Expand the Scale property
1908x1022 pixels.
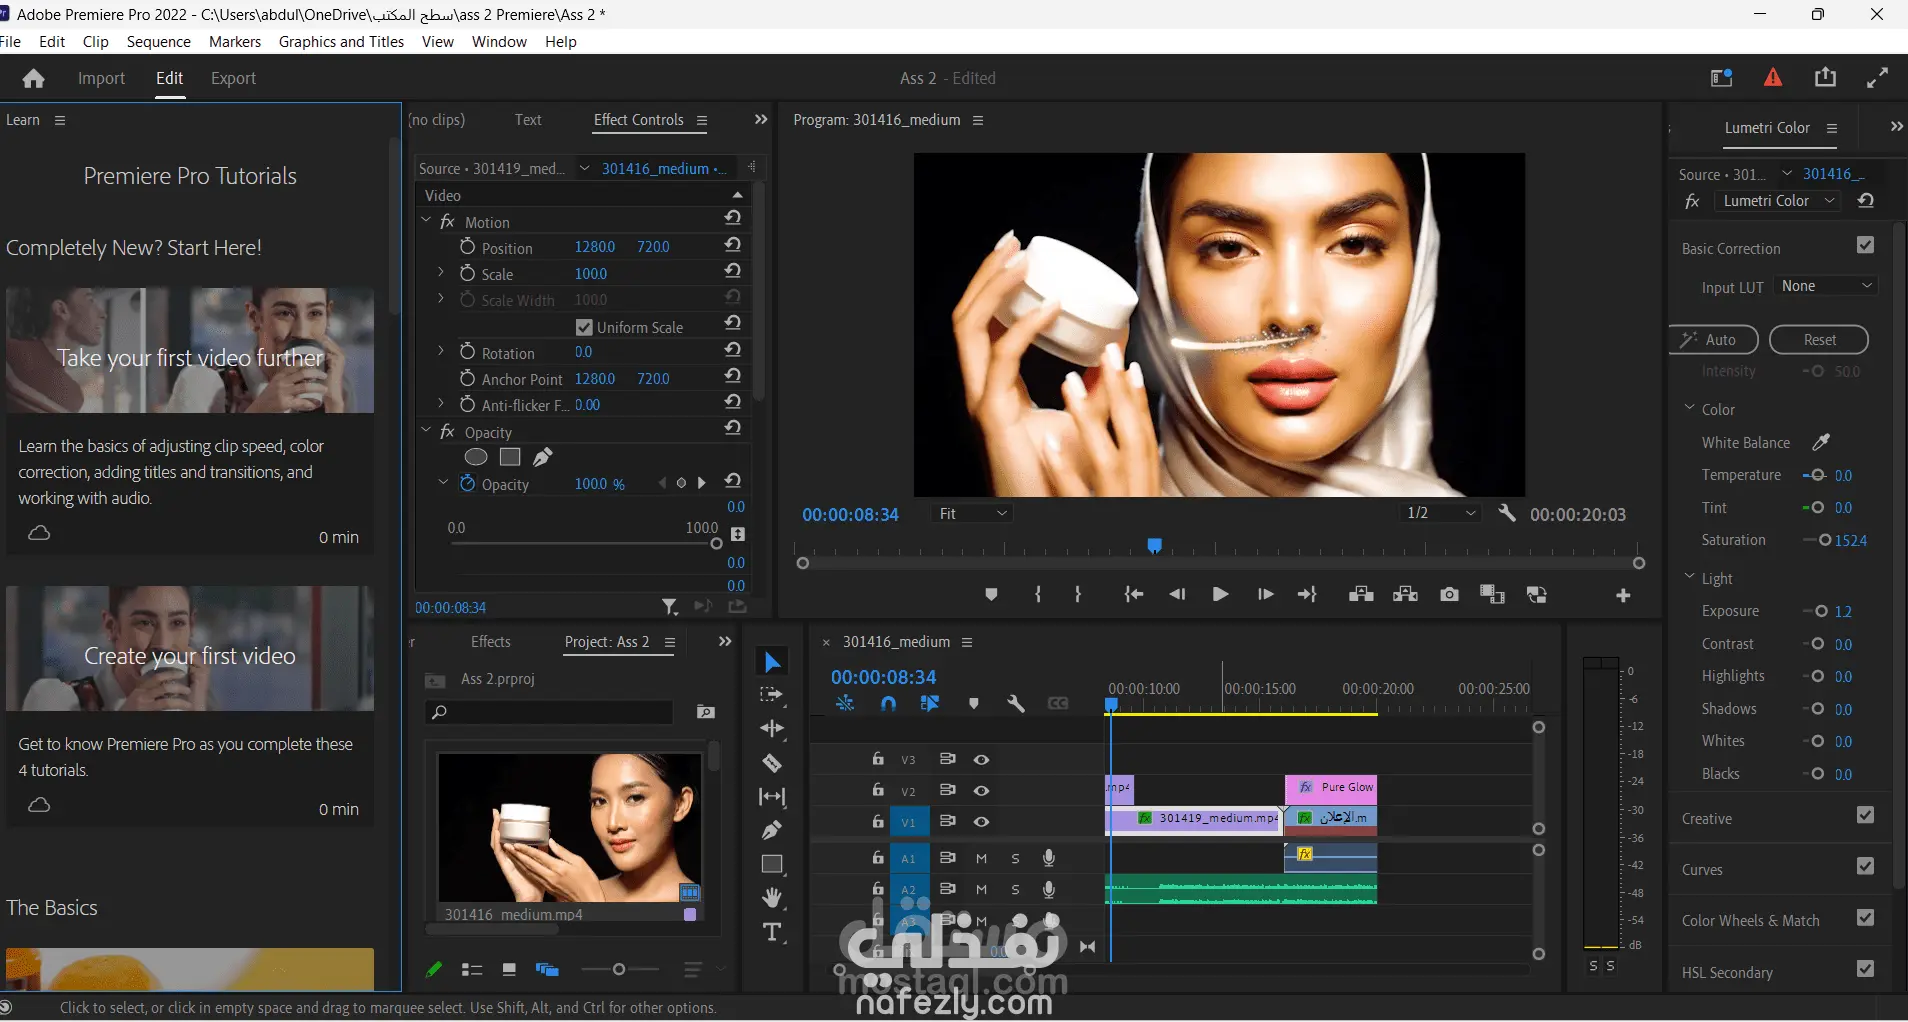[x=441, y=272]
